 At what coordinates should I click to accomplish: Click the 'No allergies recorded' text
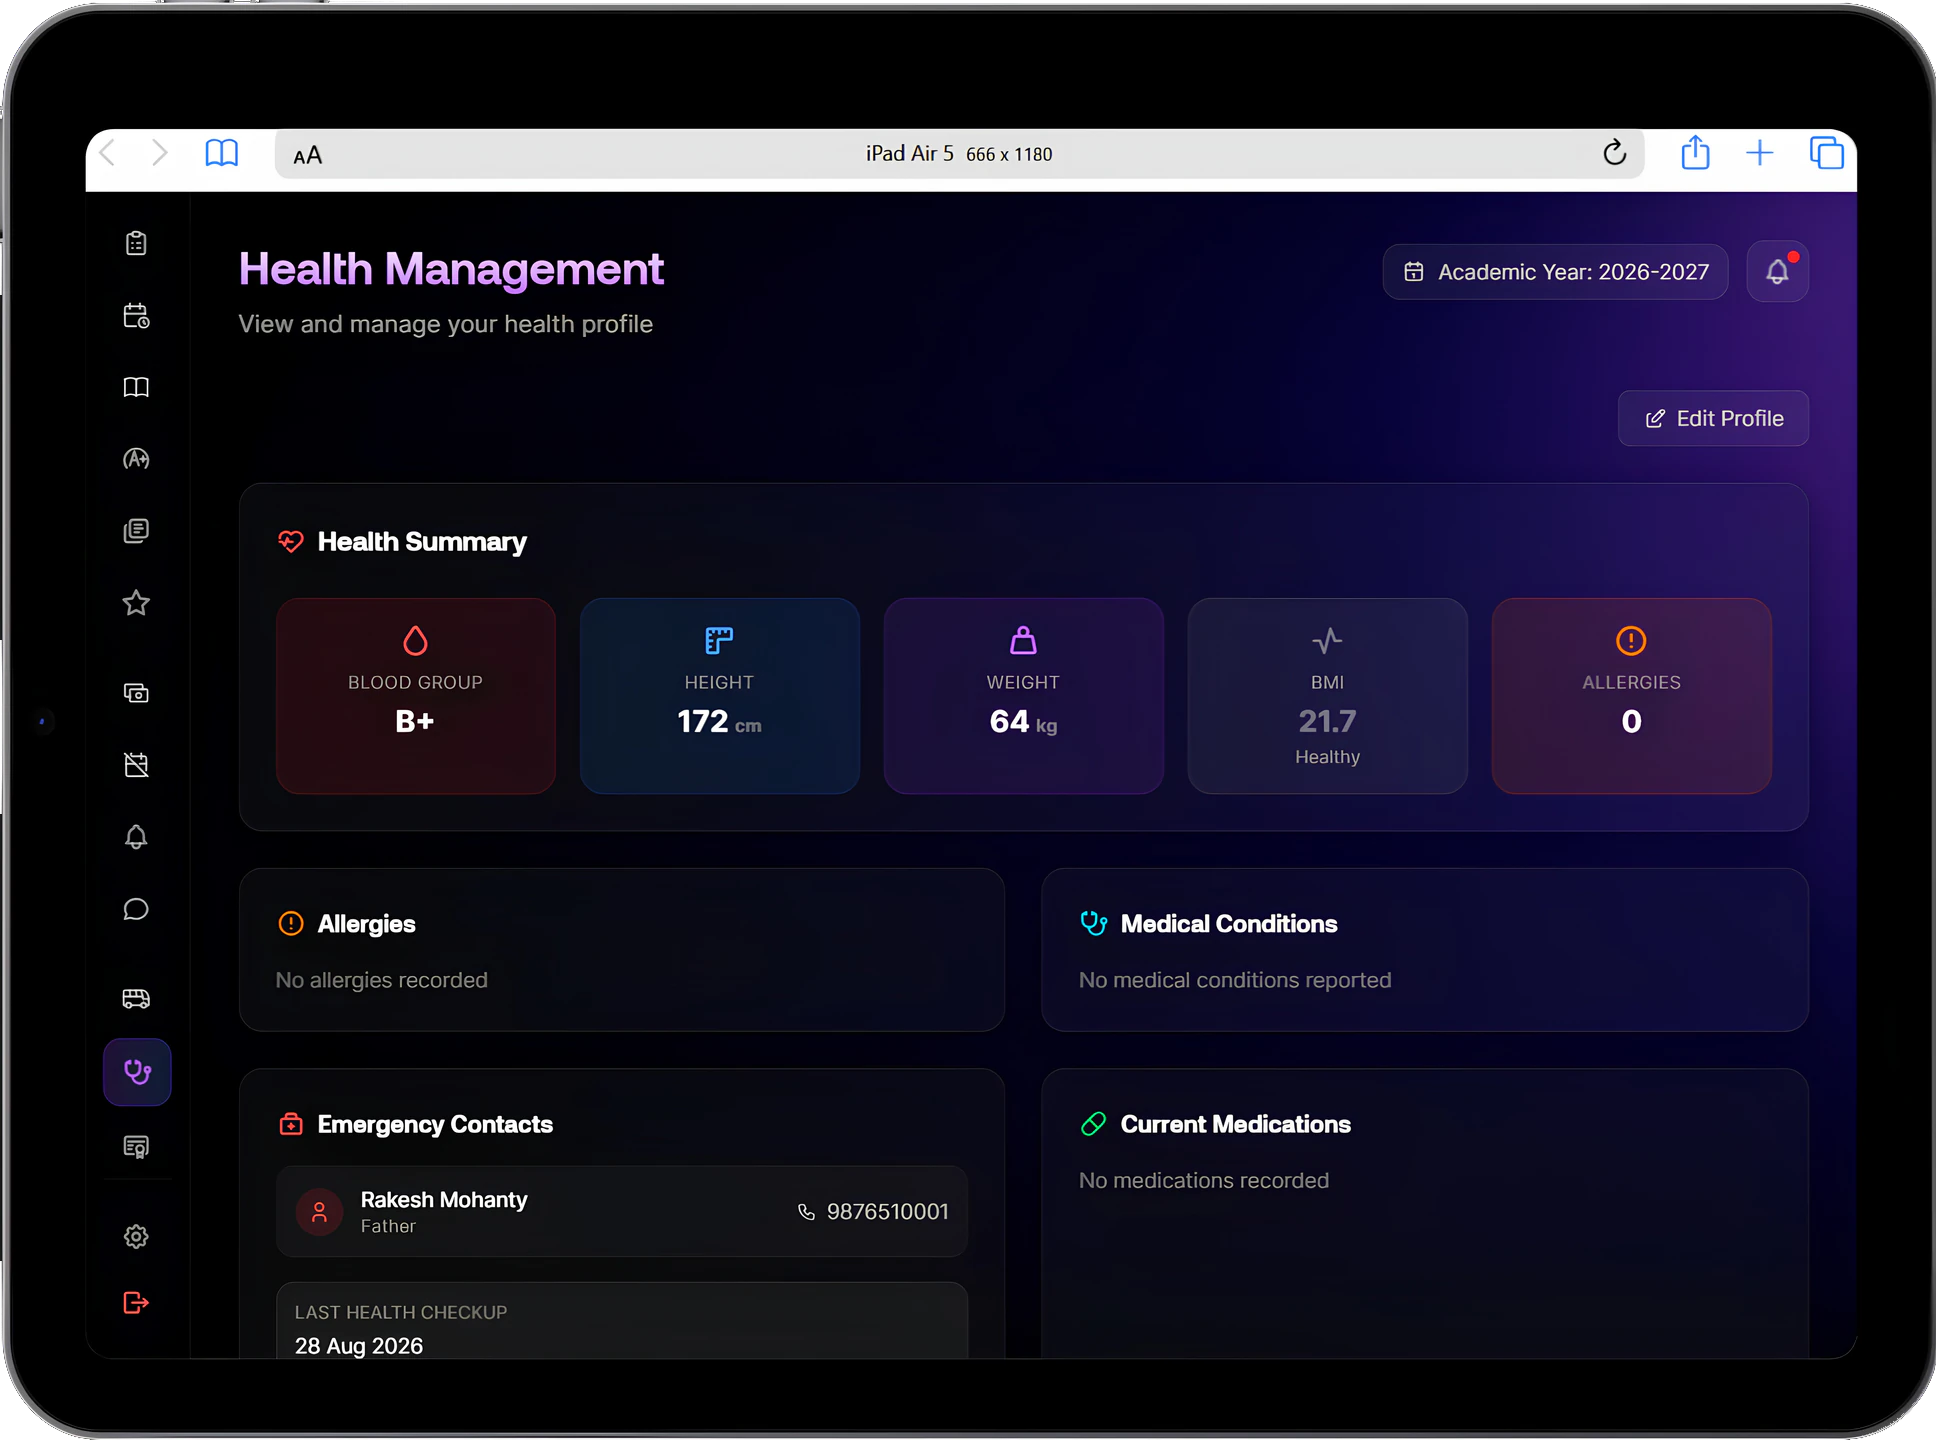pyautogui.click(x=382, y=980)
